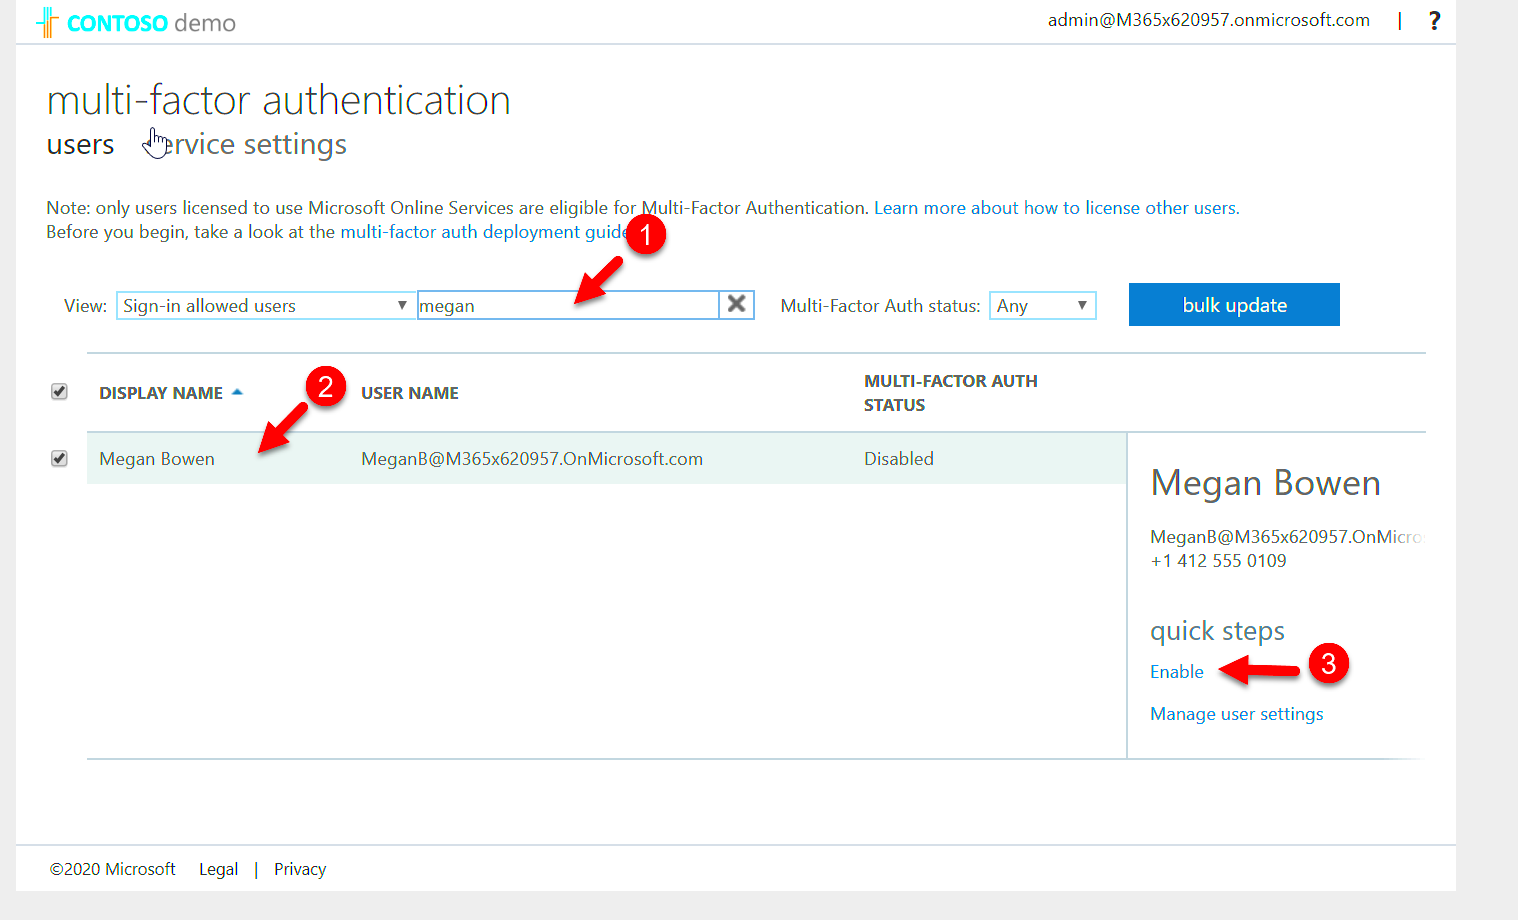The image size is (1518, 920).
Task: Click the MeganB@M365x620957.OnMicrosoft.com cell
Action: click(532, 459)
